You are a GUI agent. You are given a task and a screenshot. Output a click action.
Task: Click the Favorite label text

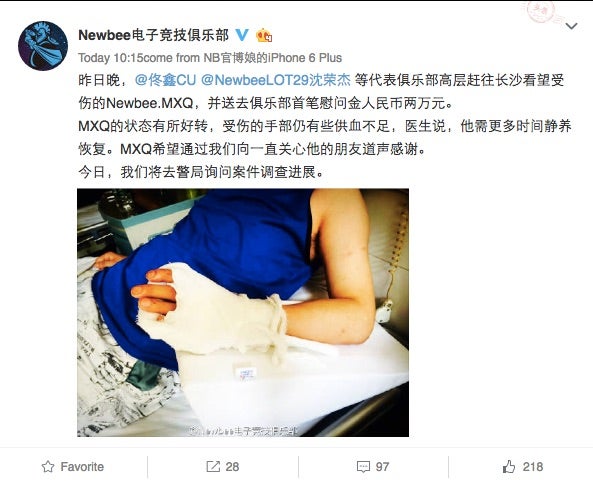pyautogui.click(x=82, y=467)
